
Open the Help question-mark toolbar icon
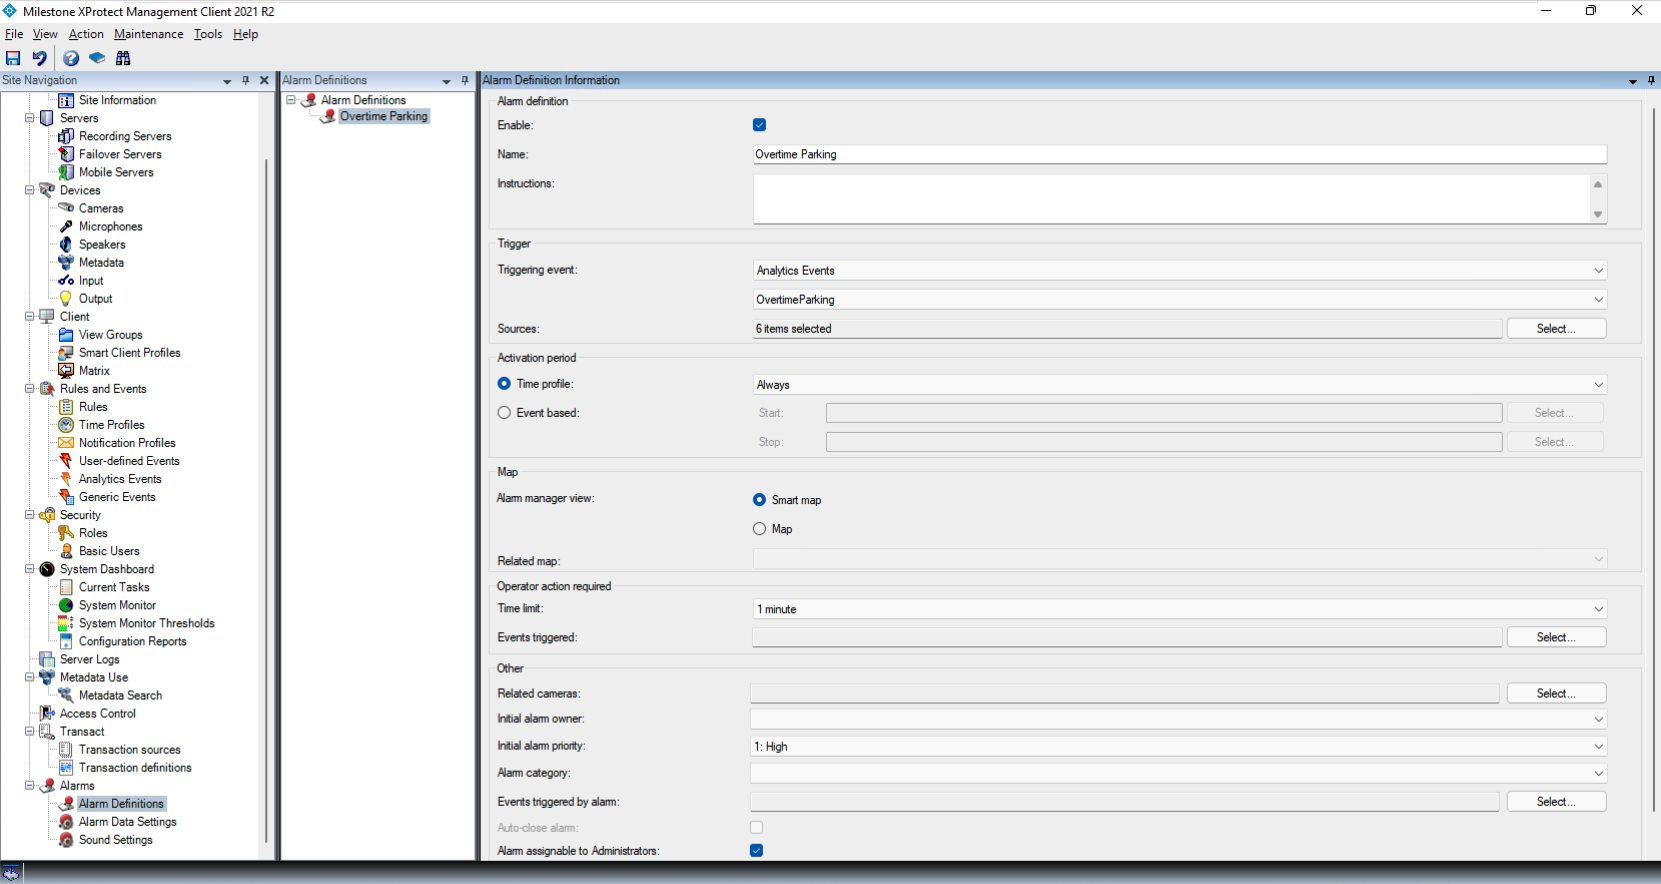(x=71, y=58)
